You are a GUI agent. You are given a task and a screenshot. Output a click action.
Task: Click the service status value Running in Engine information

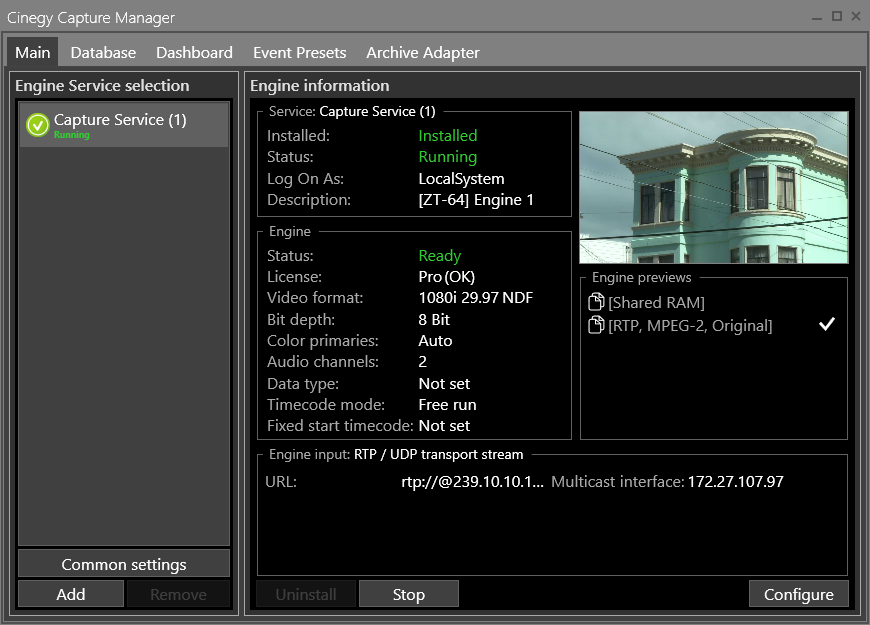pyautogui.click(x=448, y=157)
